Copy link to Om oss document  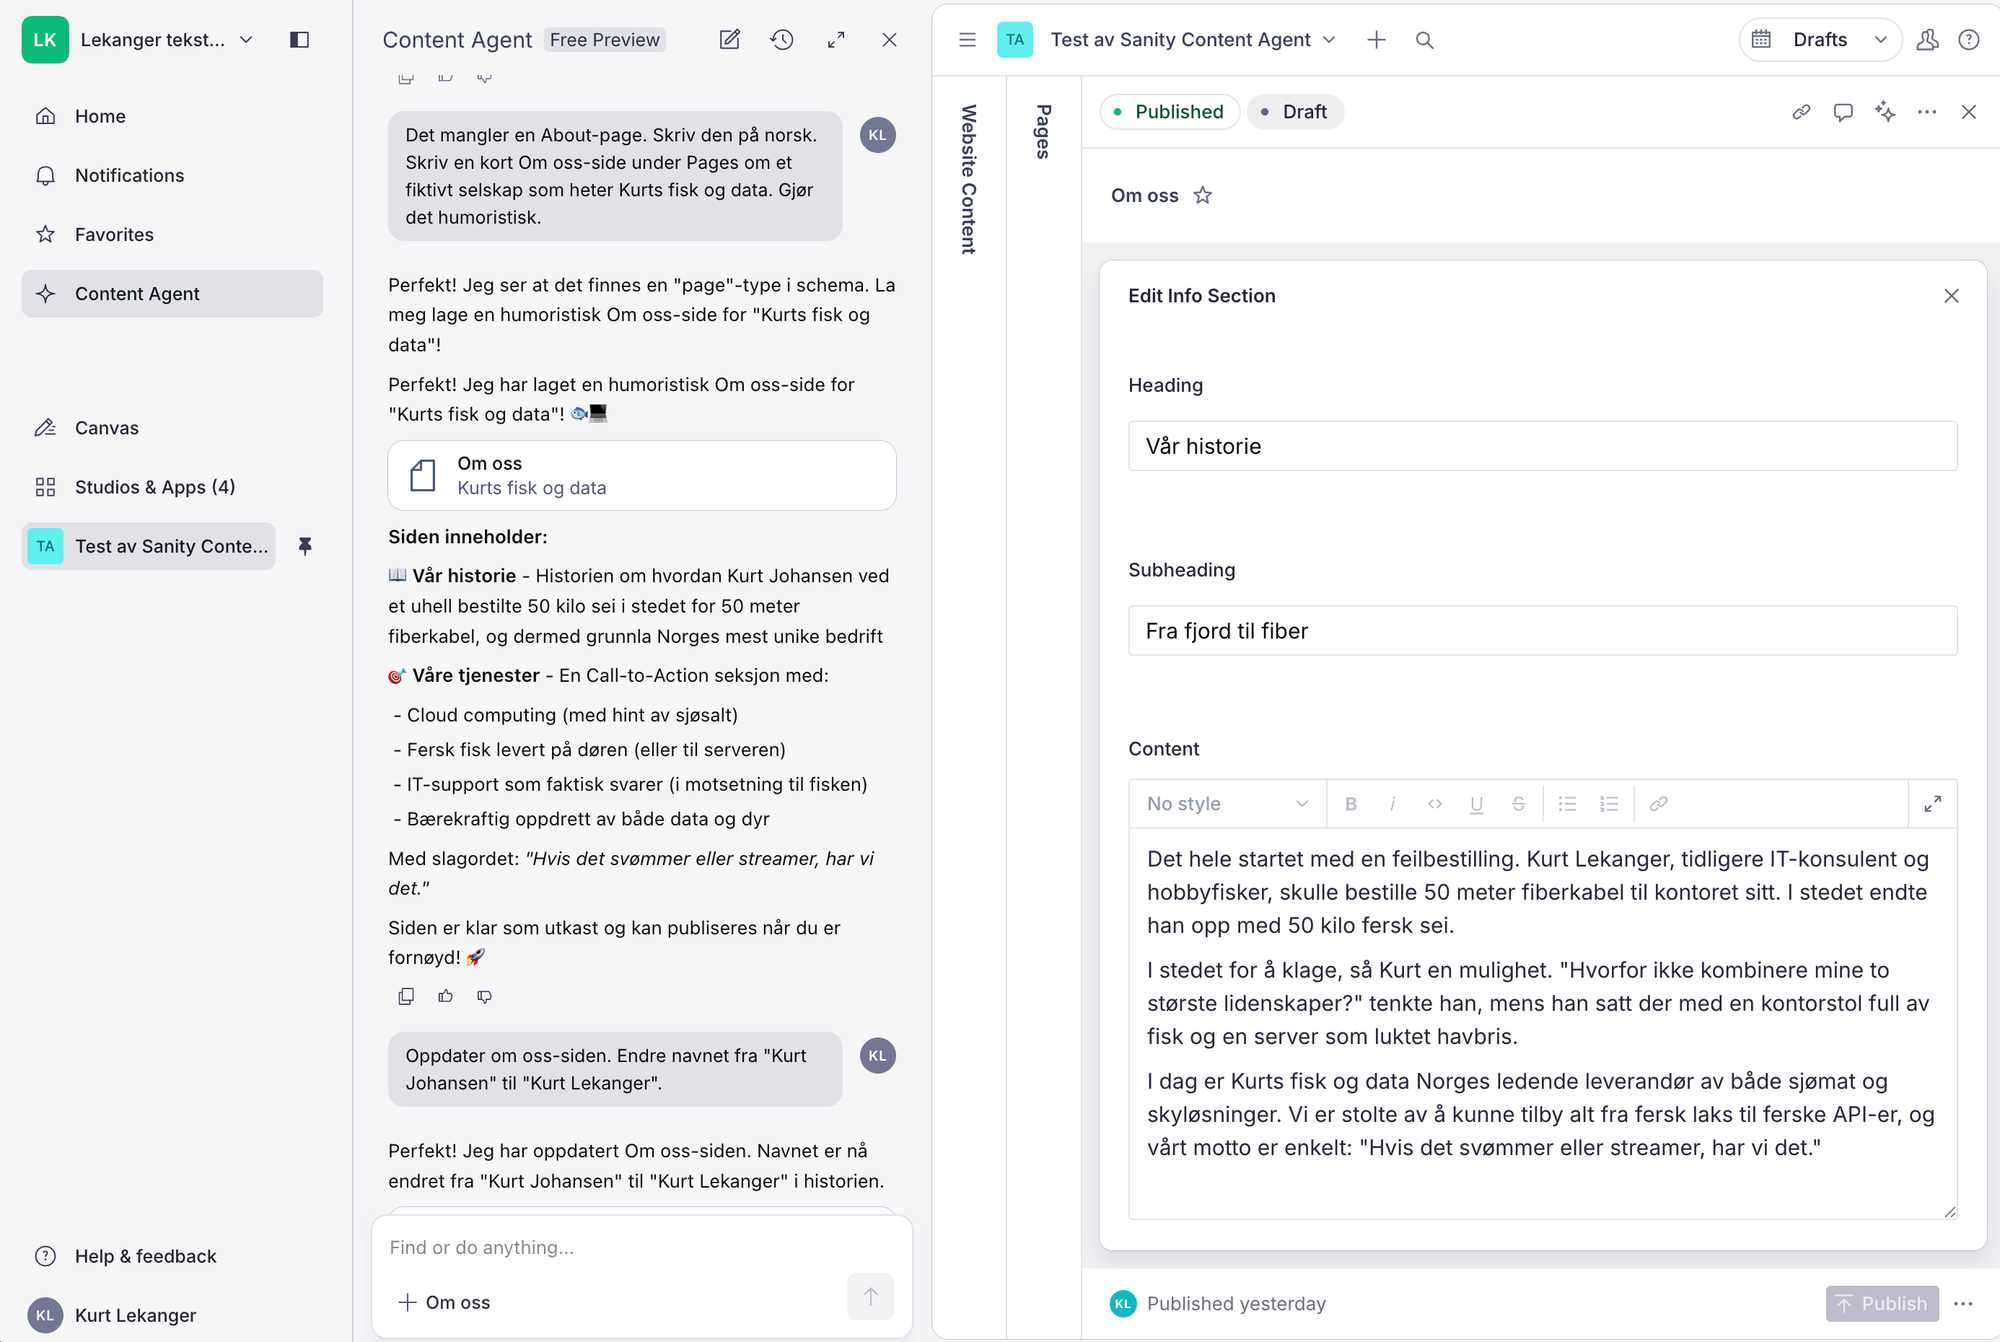click(x=1801, y=112)
